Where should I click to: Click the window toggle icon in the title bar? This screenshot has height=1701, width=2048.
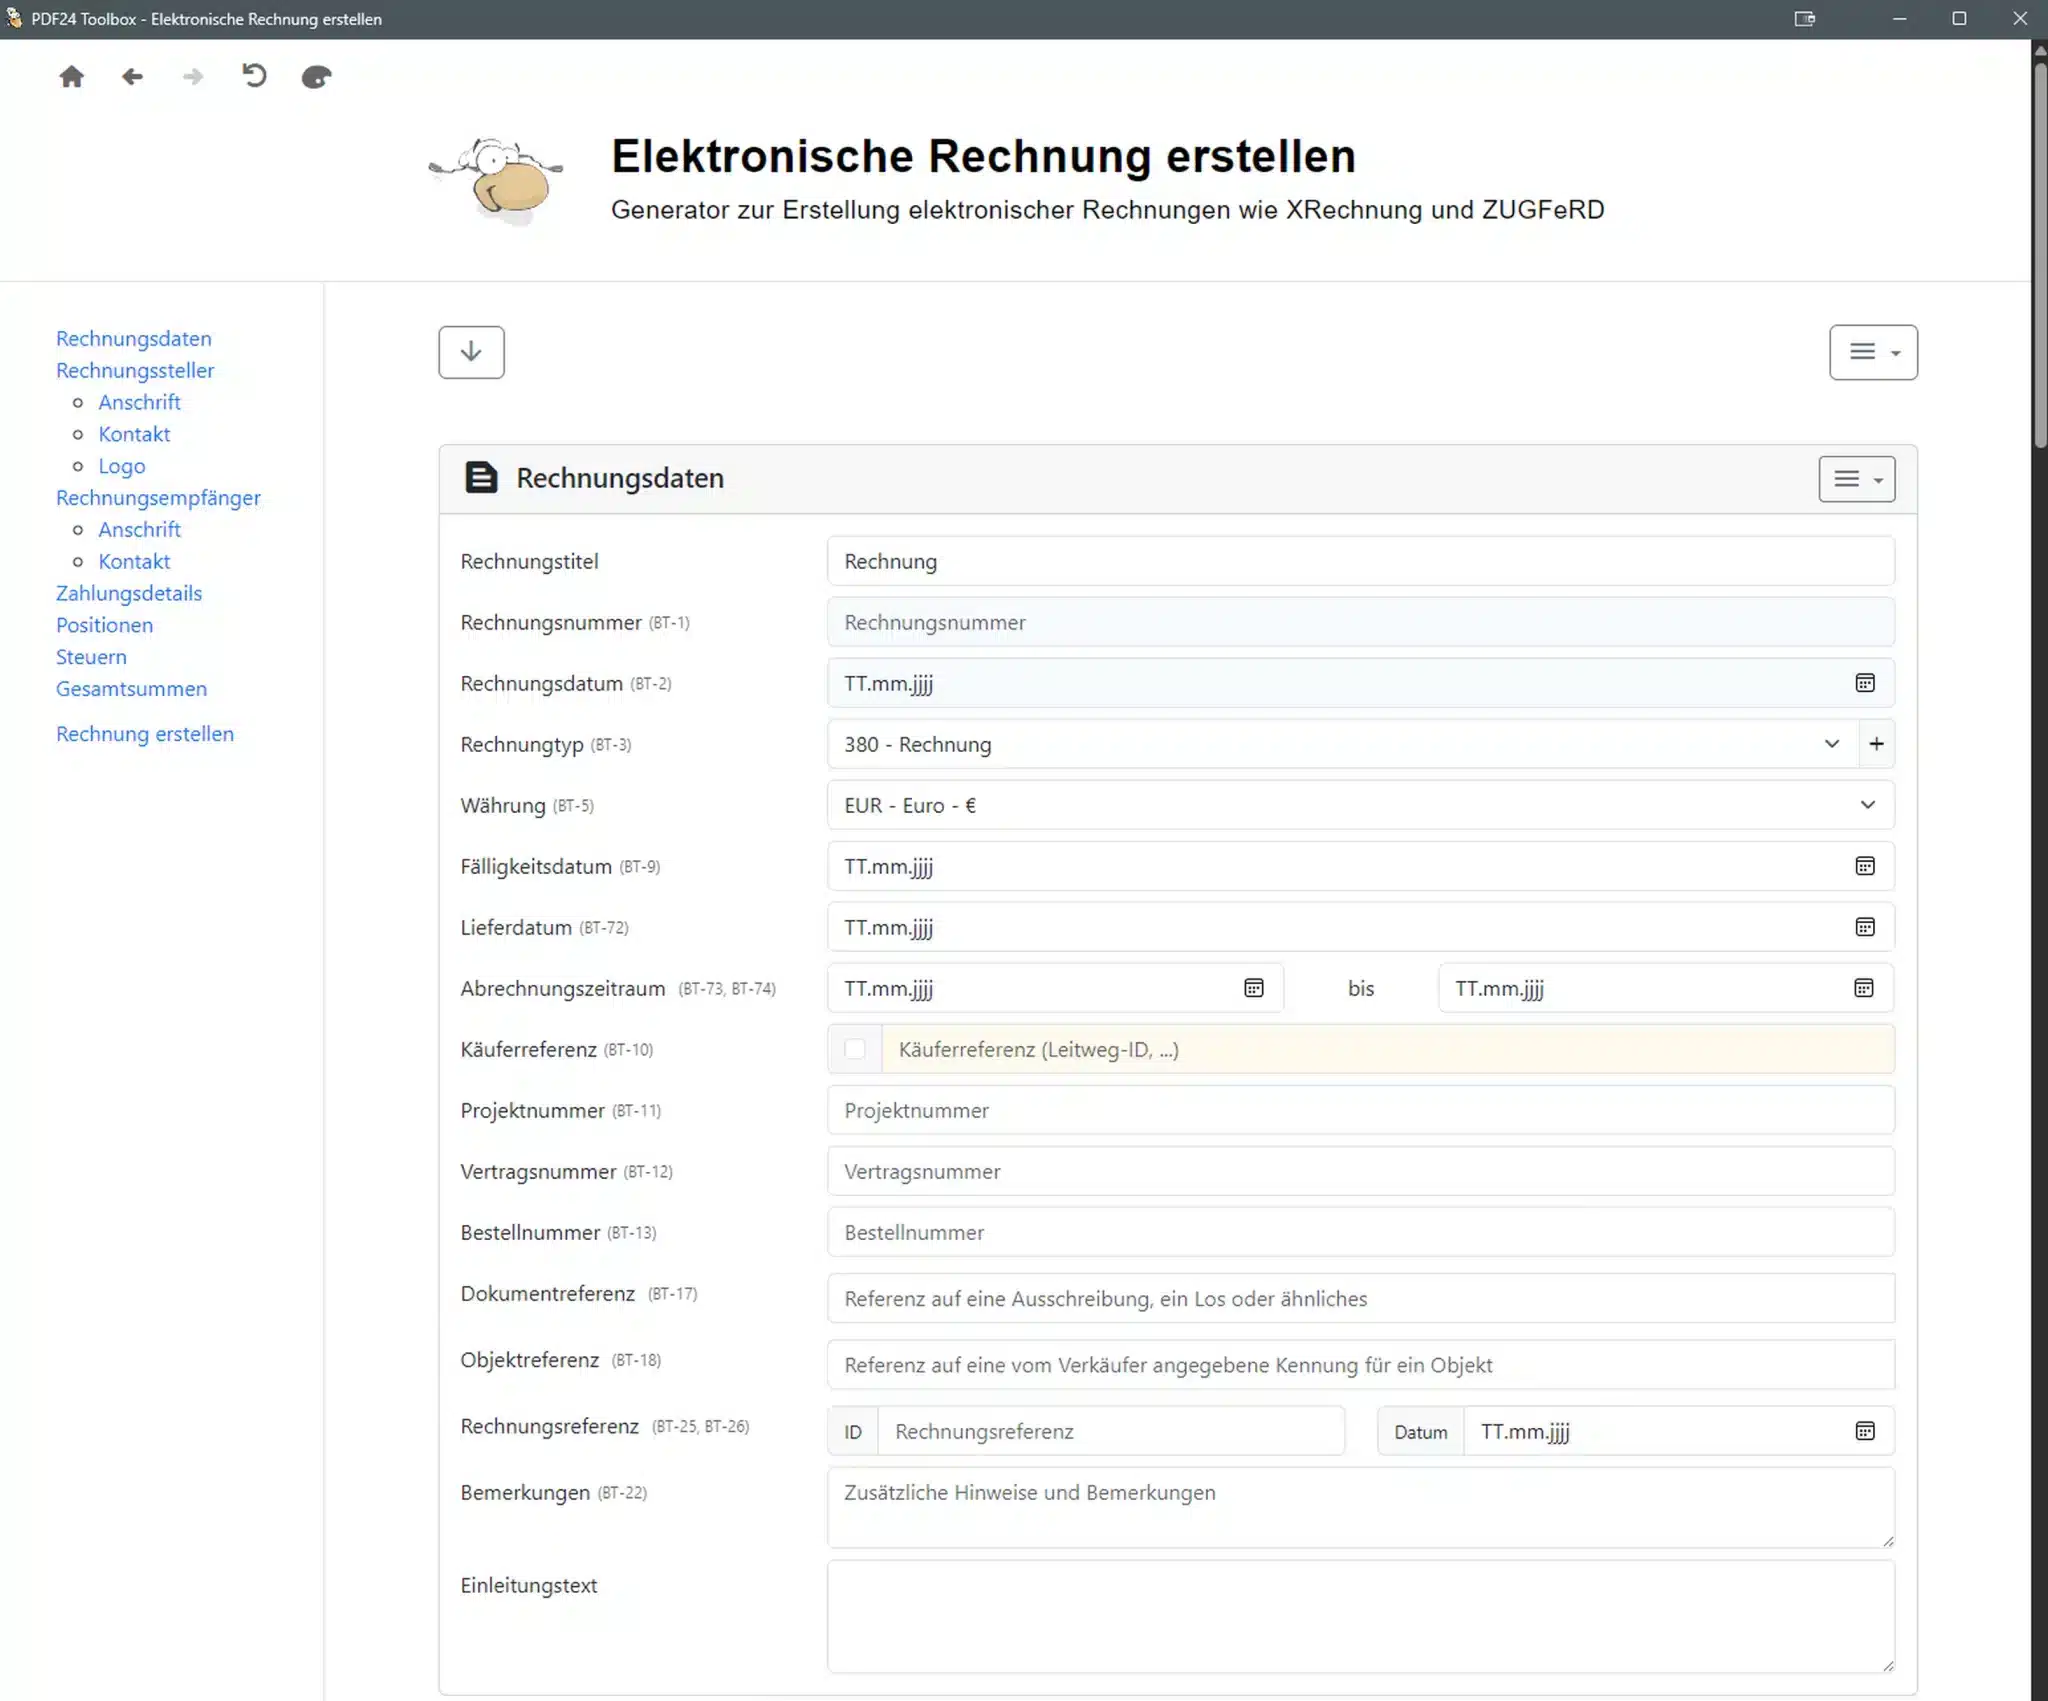[1804, 19]
